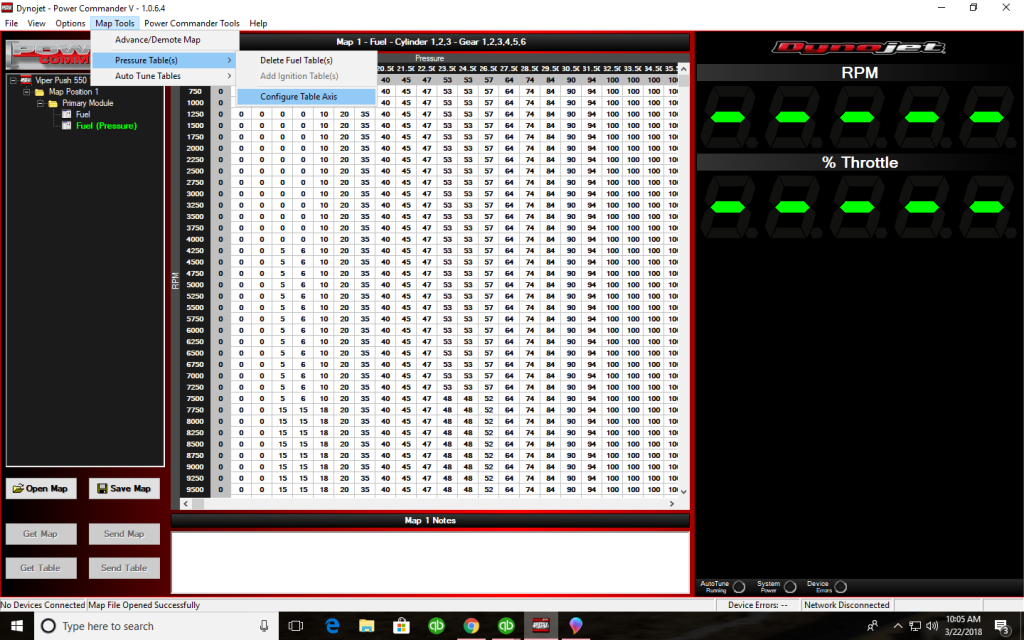Screen dimensions: 1024x640
Task: Click the table vertical scrollbar up arrow
Action: [683, 69]
